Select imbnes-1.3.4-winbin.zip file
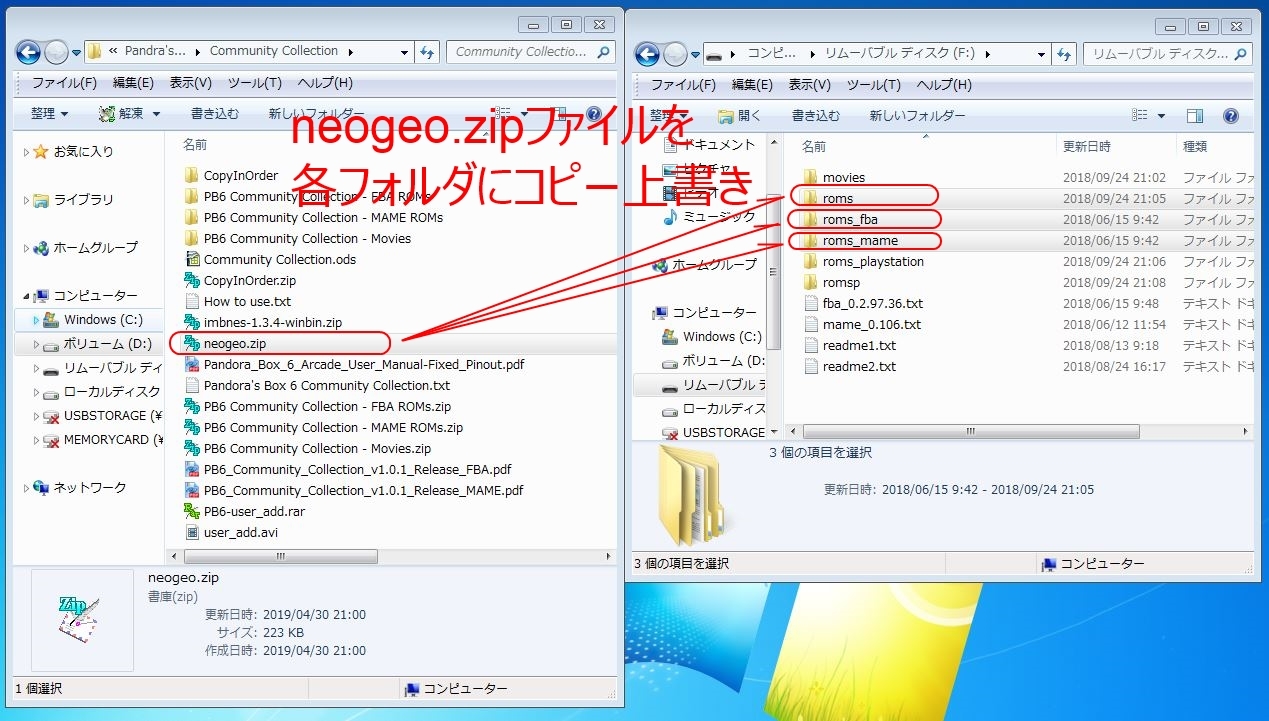The height and width of the screenshot is (721, 1269). tap(273, 322)
